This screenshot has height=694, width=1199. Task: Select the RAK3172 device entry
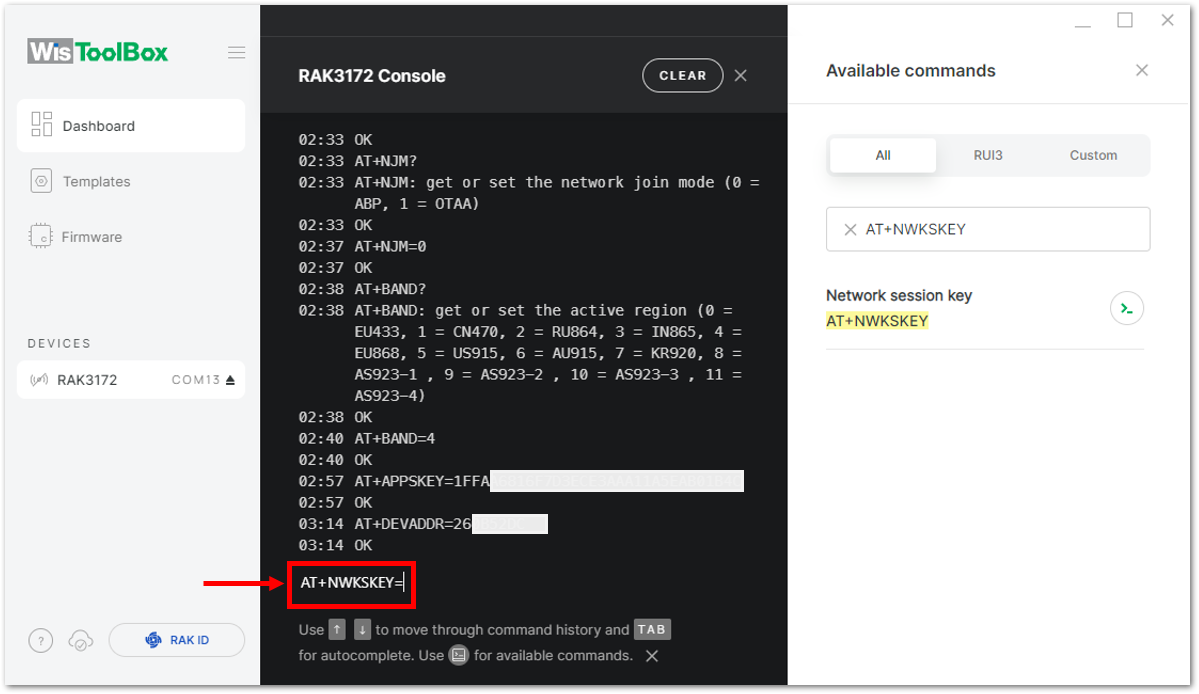[131, 380]
